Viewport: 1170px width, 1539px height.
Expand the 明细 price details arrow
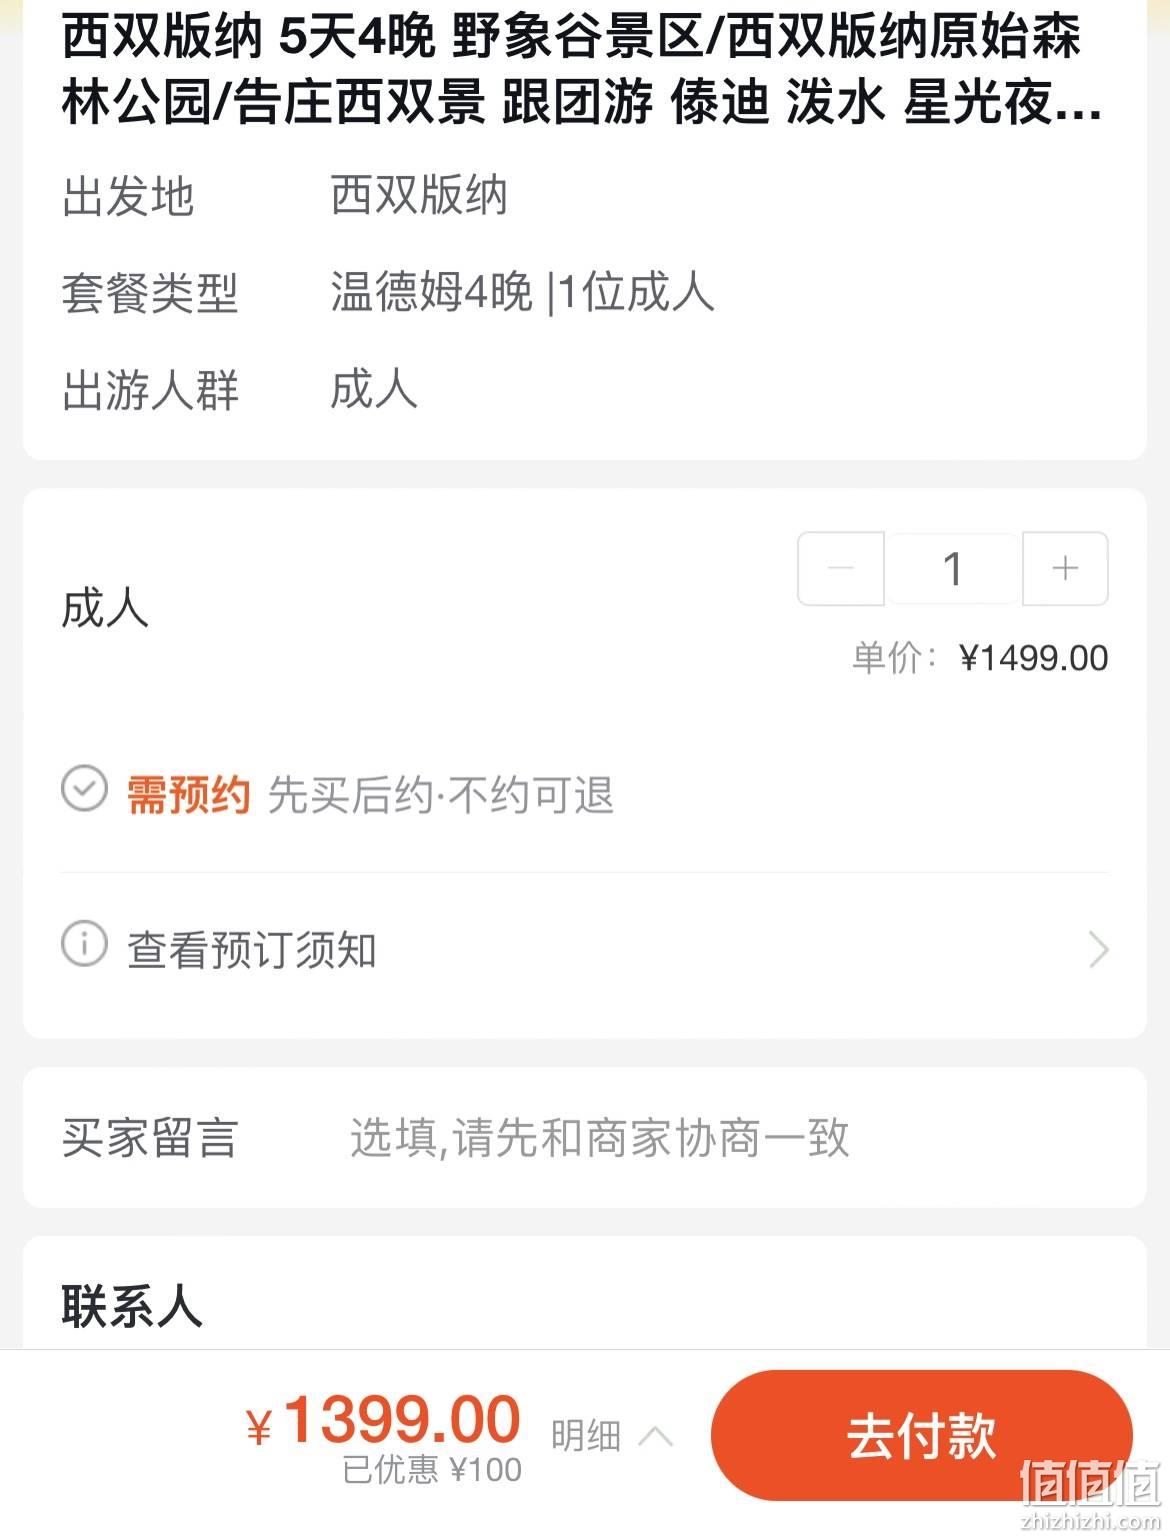tap(656, 1436)
